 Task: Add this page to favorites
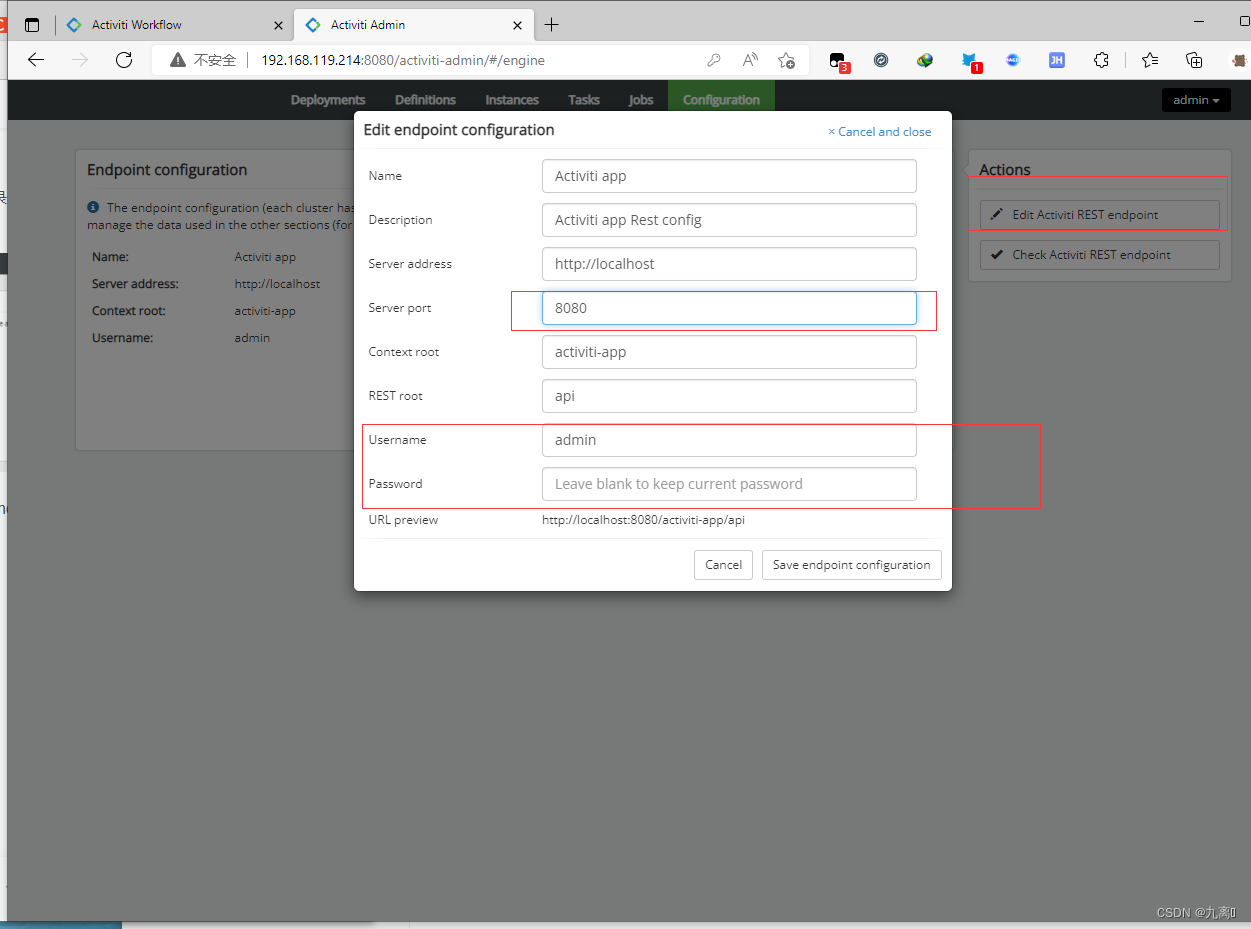[787, 60]
